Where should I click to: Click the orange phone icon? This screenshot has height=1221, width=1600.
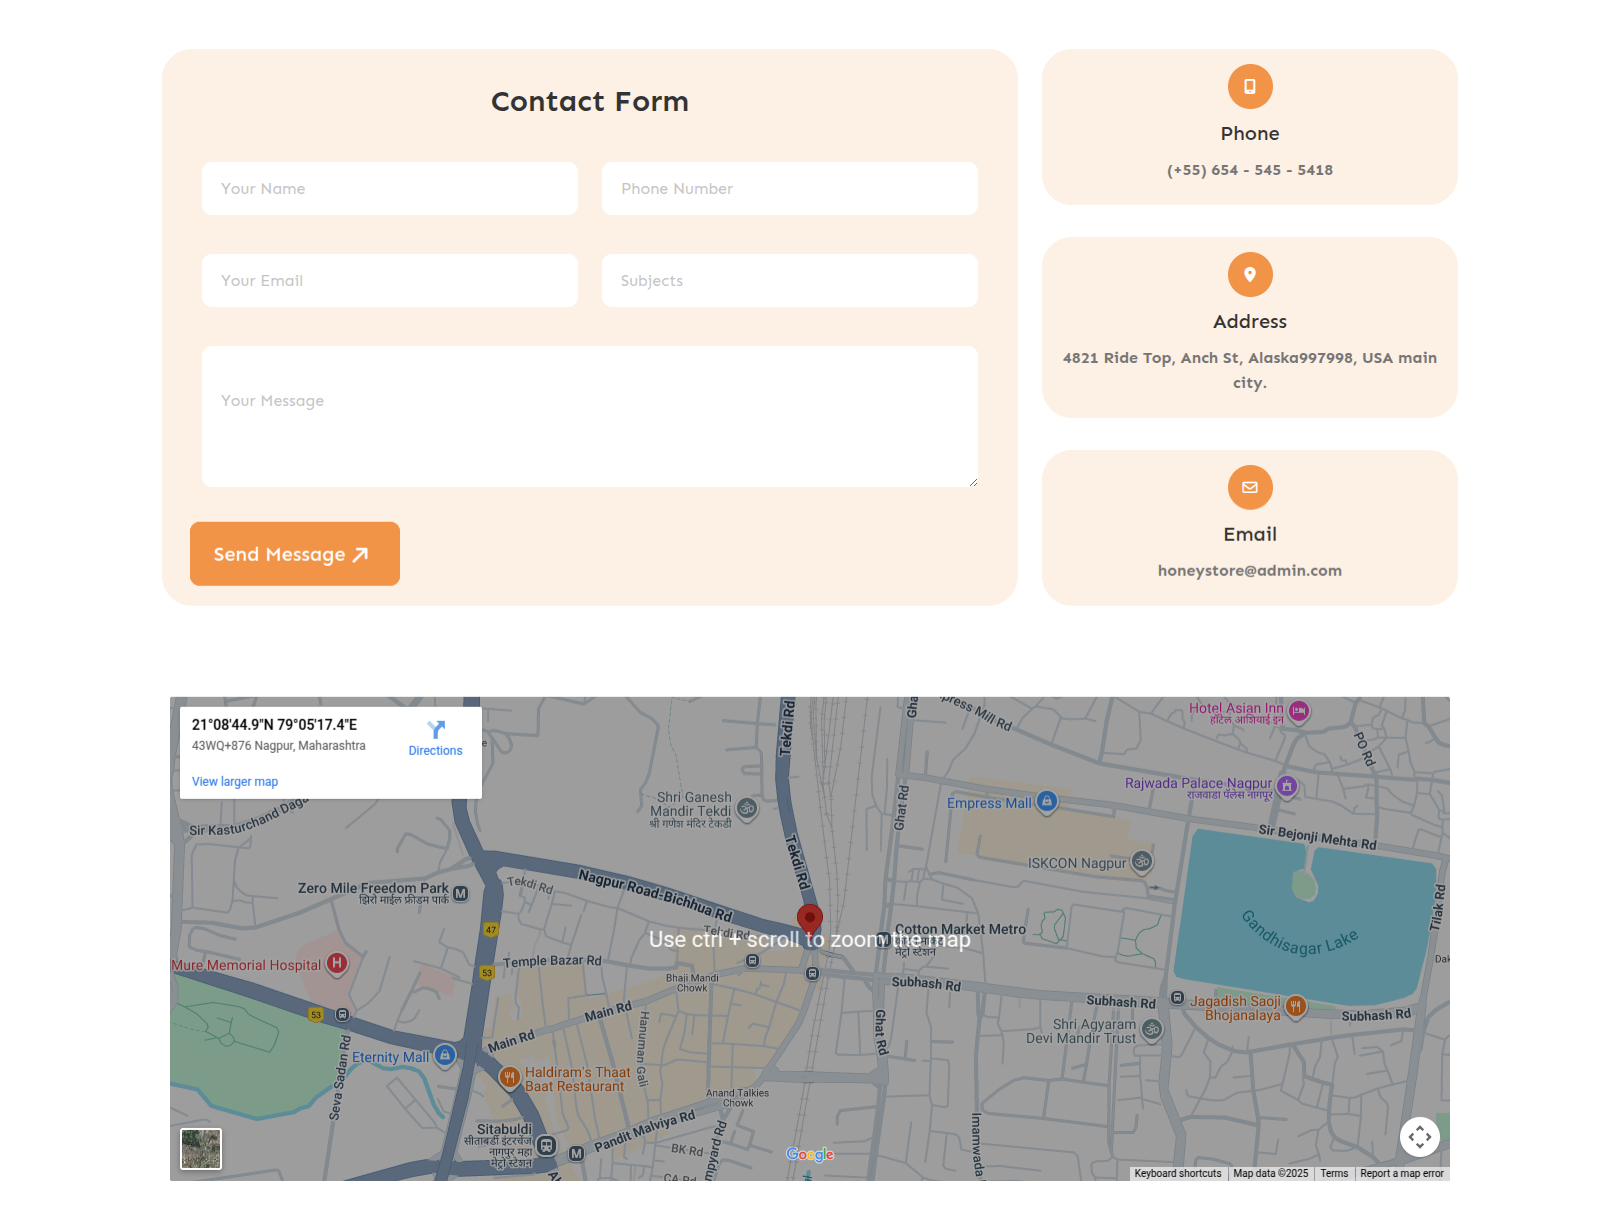coord(1249,87)
